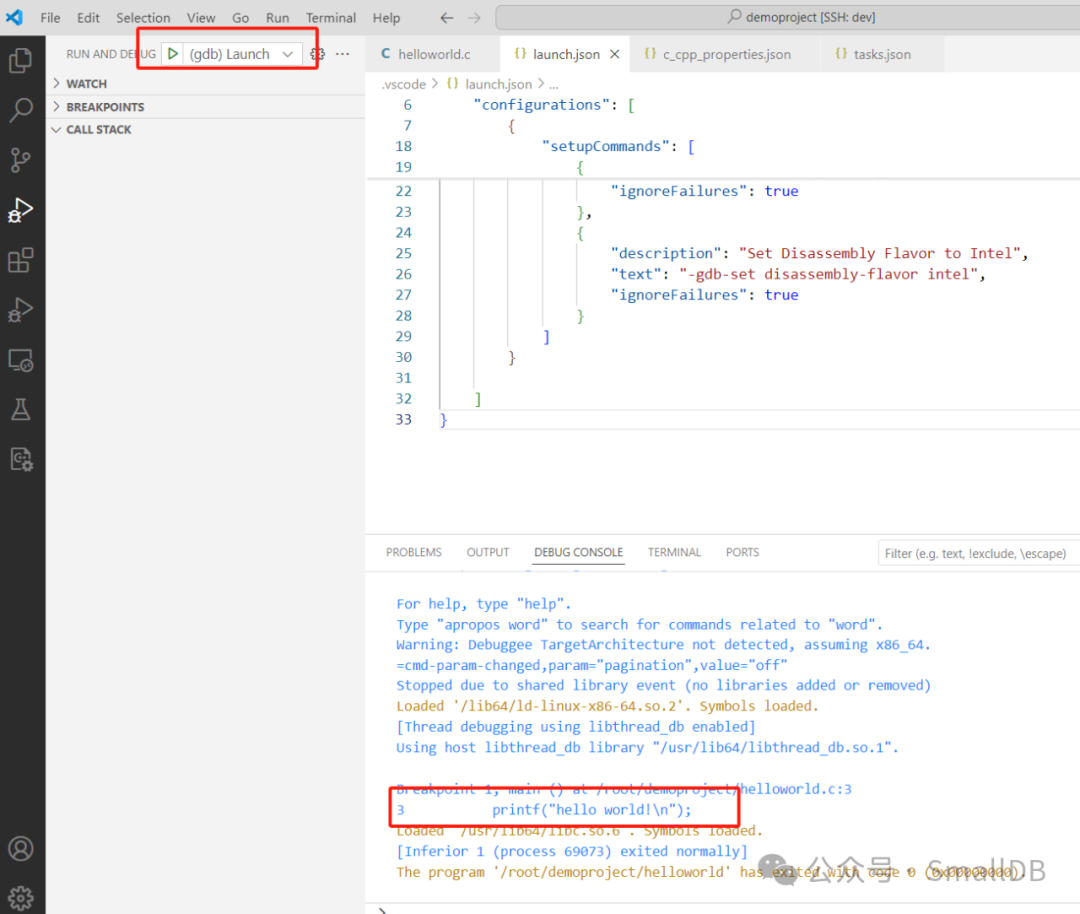Click the "-gdb-set disassembly-flavor intel" string
Viewport: 1080px width, 914px height.
(x=829, y=274)
